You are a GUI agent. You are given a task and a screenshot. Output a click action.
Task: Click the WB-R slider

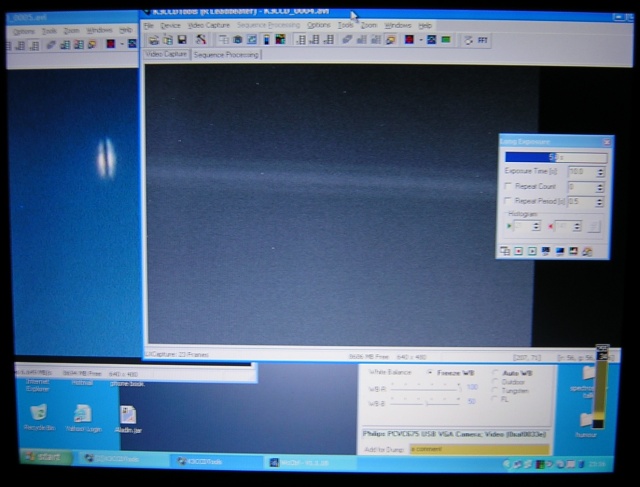point(425,388)
